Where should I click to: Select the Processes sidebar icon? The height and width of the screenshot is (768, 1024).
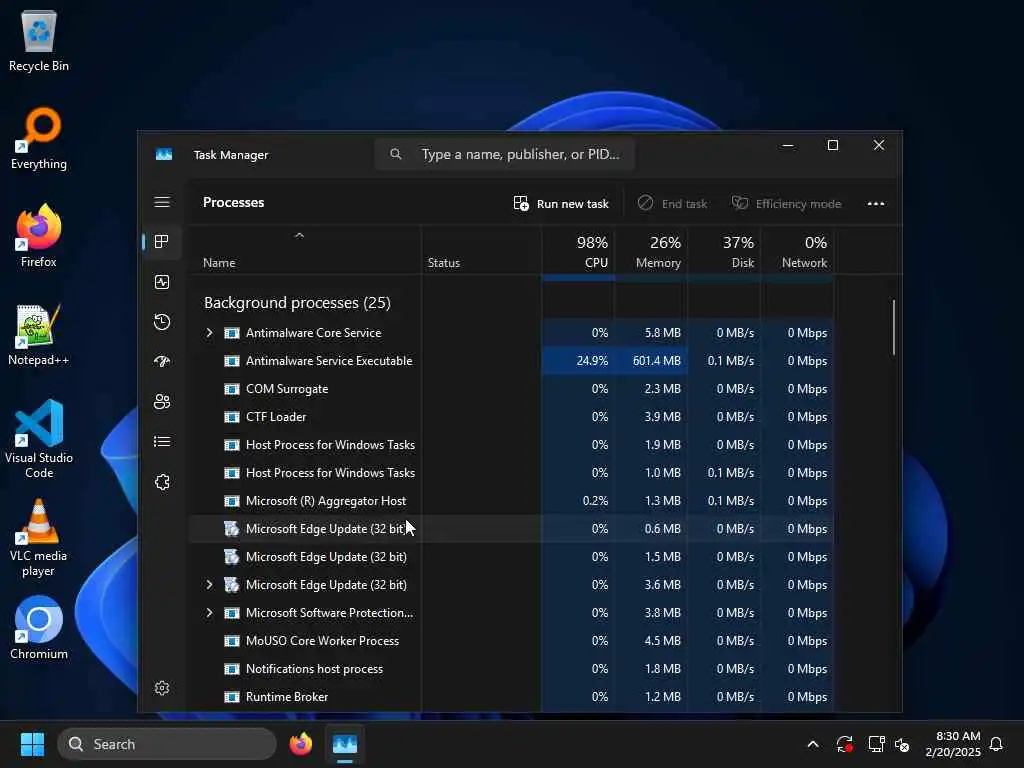[x=162, y=242]
